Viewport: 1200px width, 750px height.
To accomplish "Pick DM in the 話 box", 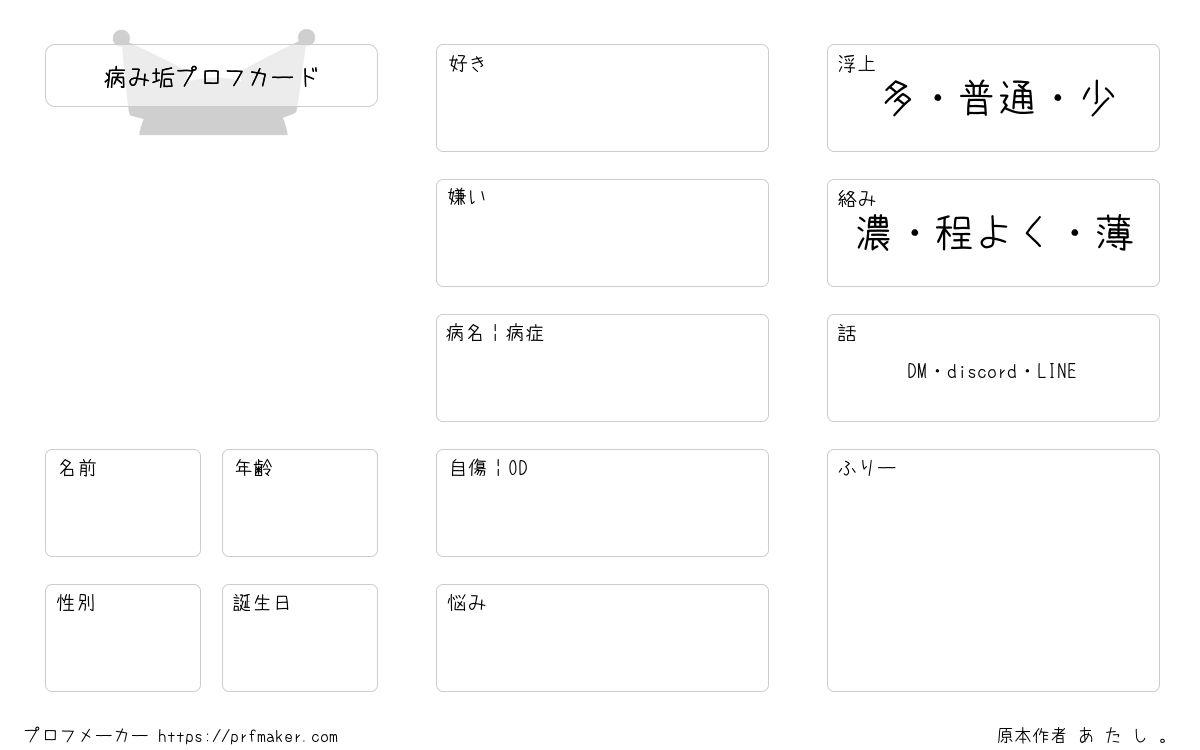I will [x=917, y=372].
